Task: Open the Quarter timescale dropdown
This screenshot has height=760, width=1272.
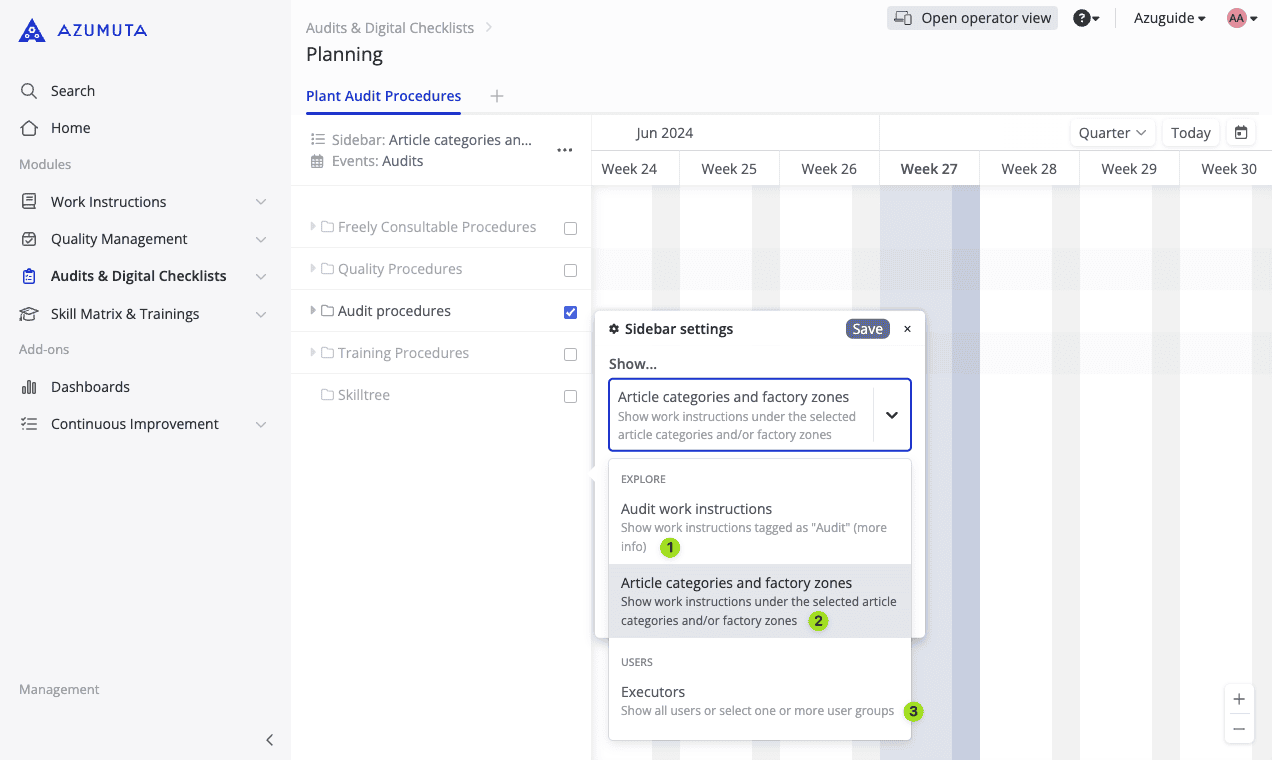Action: tap(1112, 133)
